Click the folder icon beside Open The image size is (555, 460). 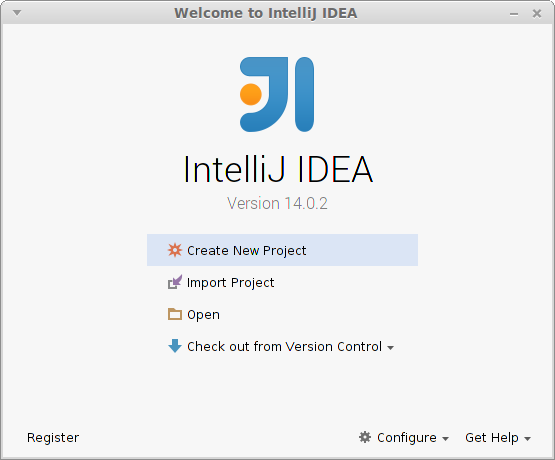[174, 314]
